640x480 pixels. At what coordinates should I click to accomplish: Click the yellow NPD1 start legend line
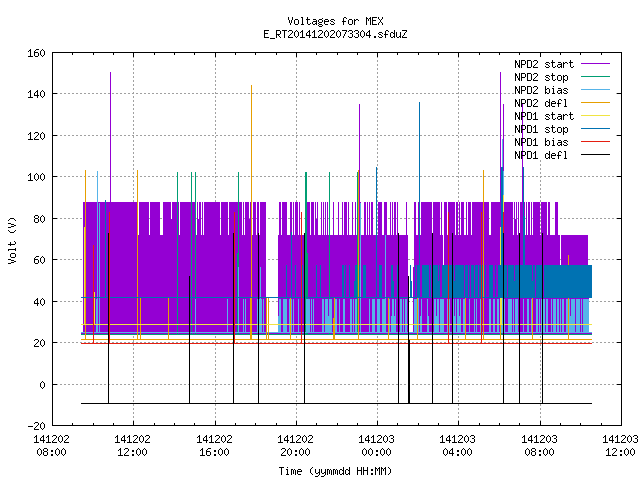(x=595, y=116)
